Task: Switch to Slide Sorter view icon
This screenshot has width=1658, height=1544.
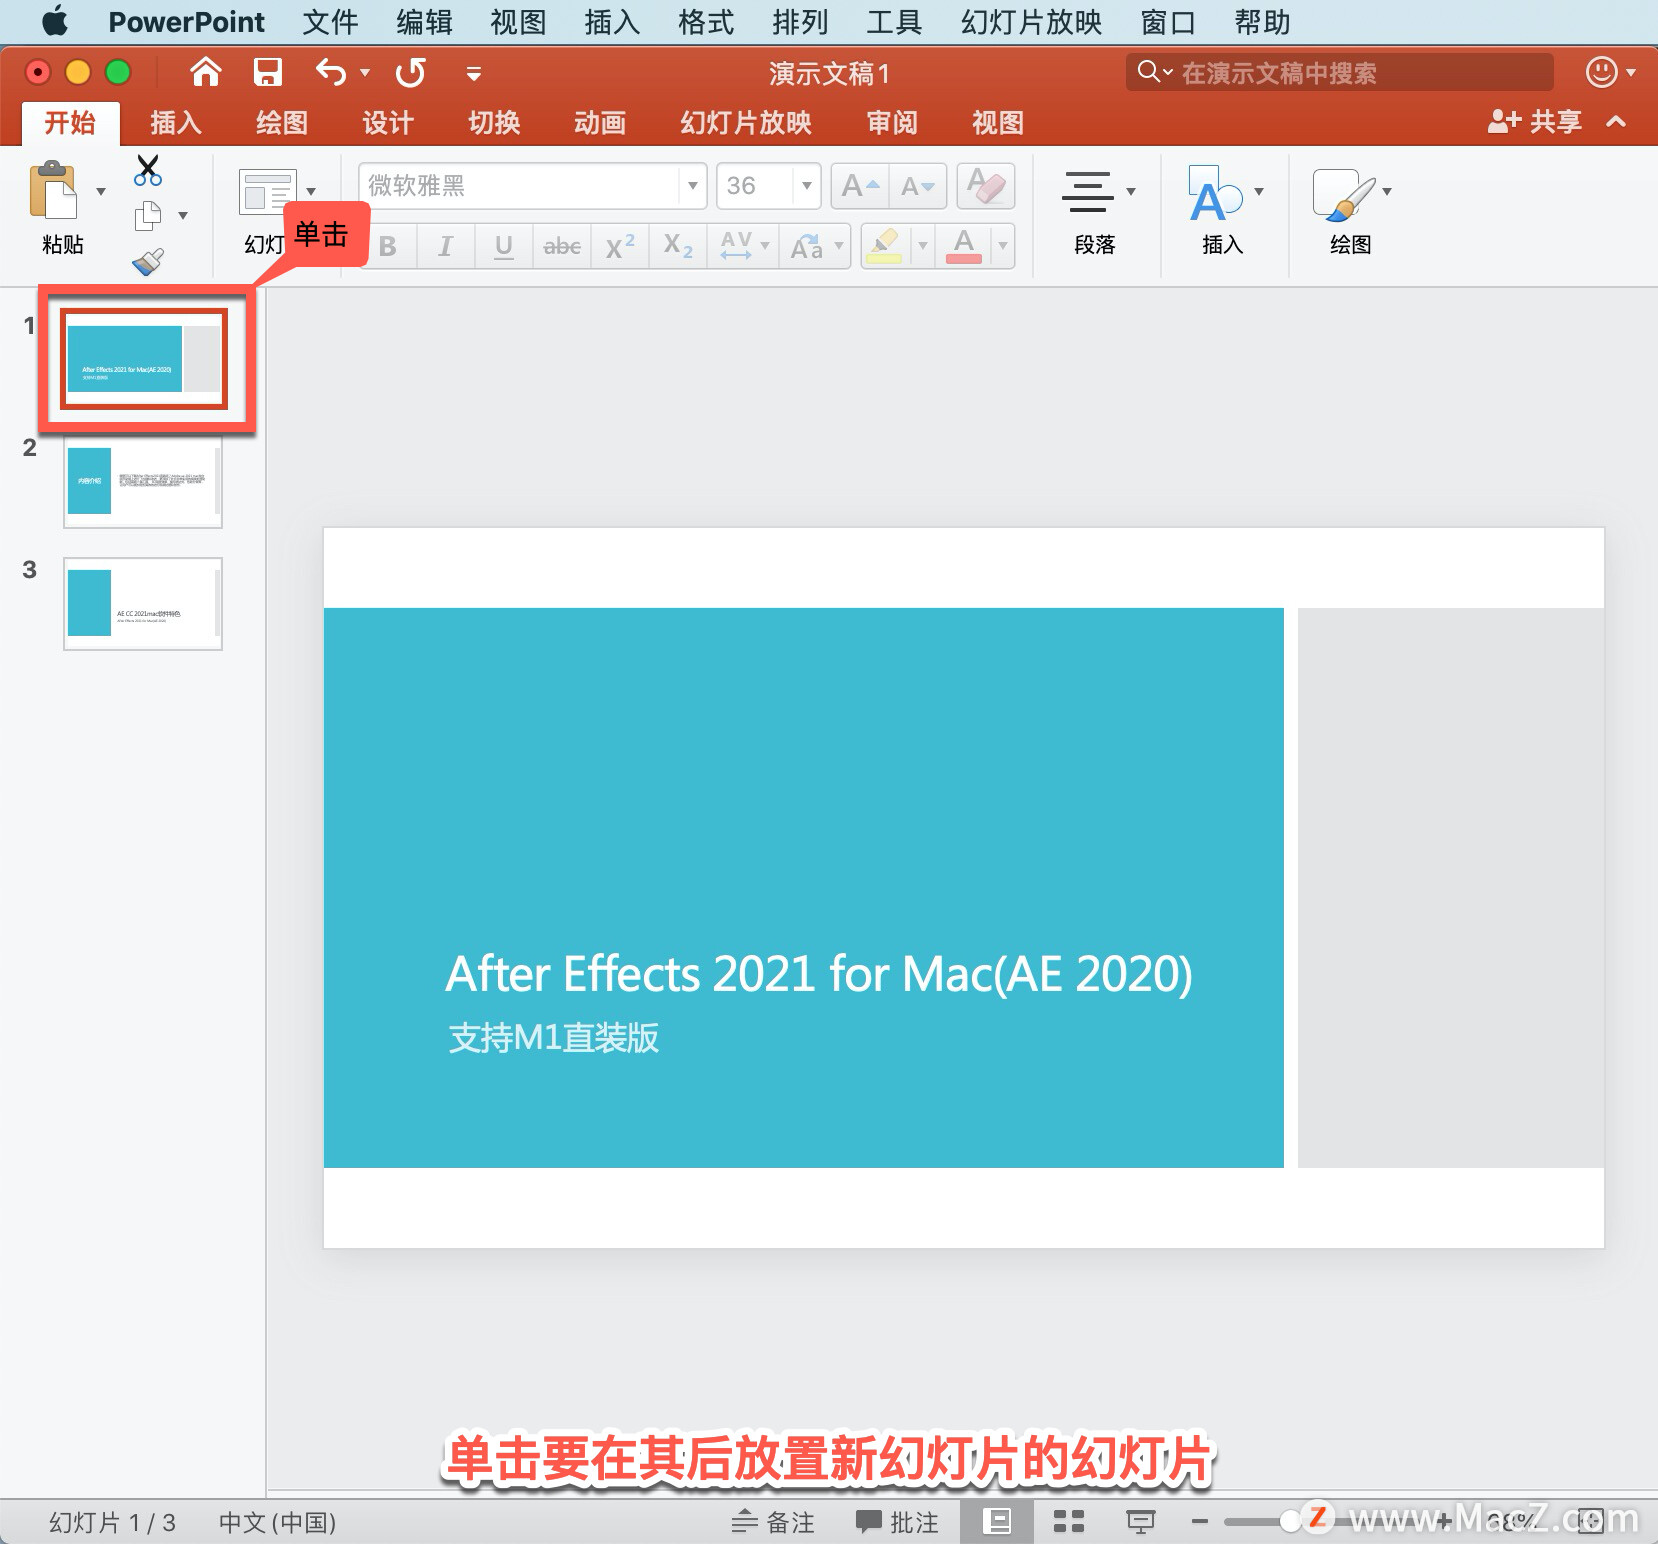Action: tap(1069, 1521)
